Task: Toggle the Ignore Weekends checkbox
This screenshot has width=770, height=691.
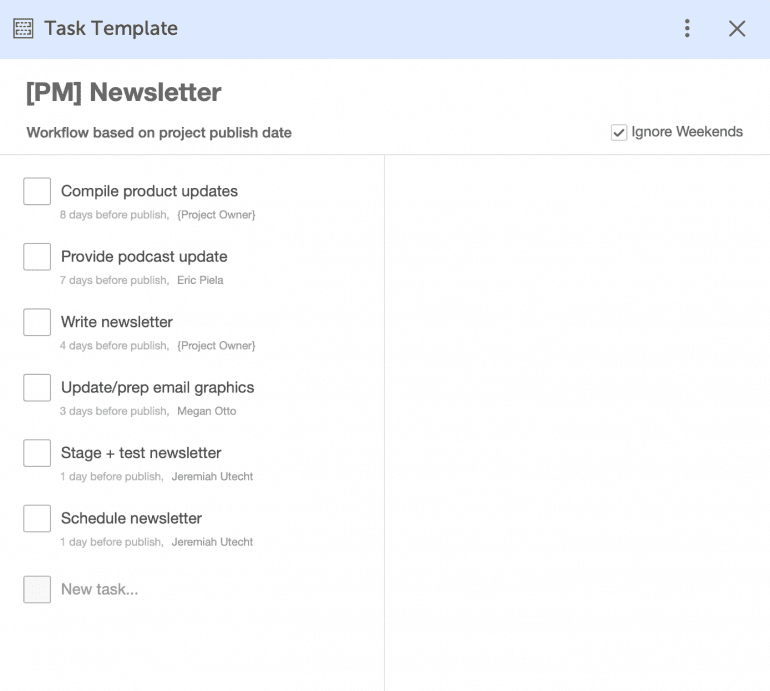Action: [619, 132]
